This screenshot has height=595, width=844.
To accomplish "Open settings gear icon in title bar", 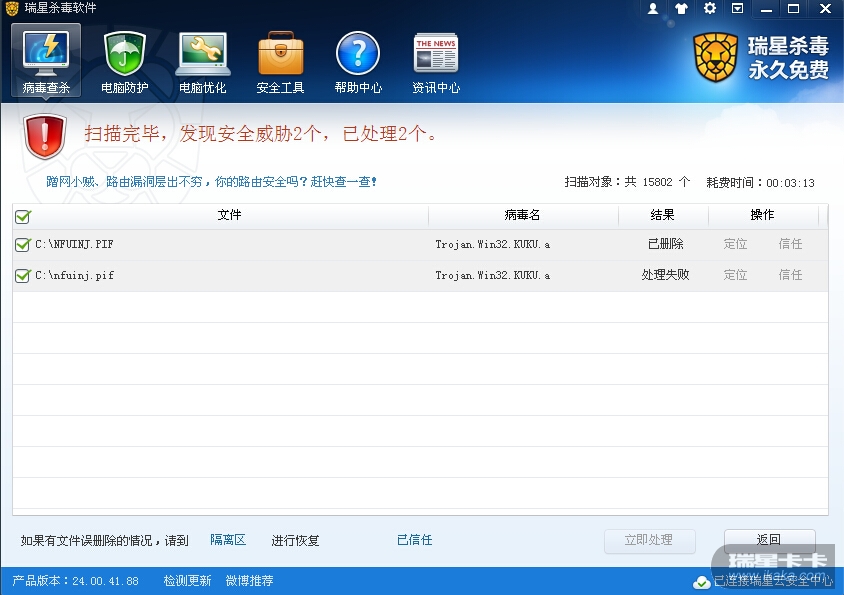I will [710, 8].
